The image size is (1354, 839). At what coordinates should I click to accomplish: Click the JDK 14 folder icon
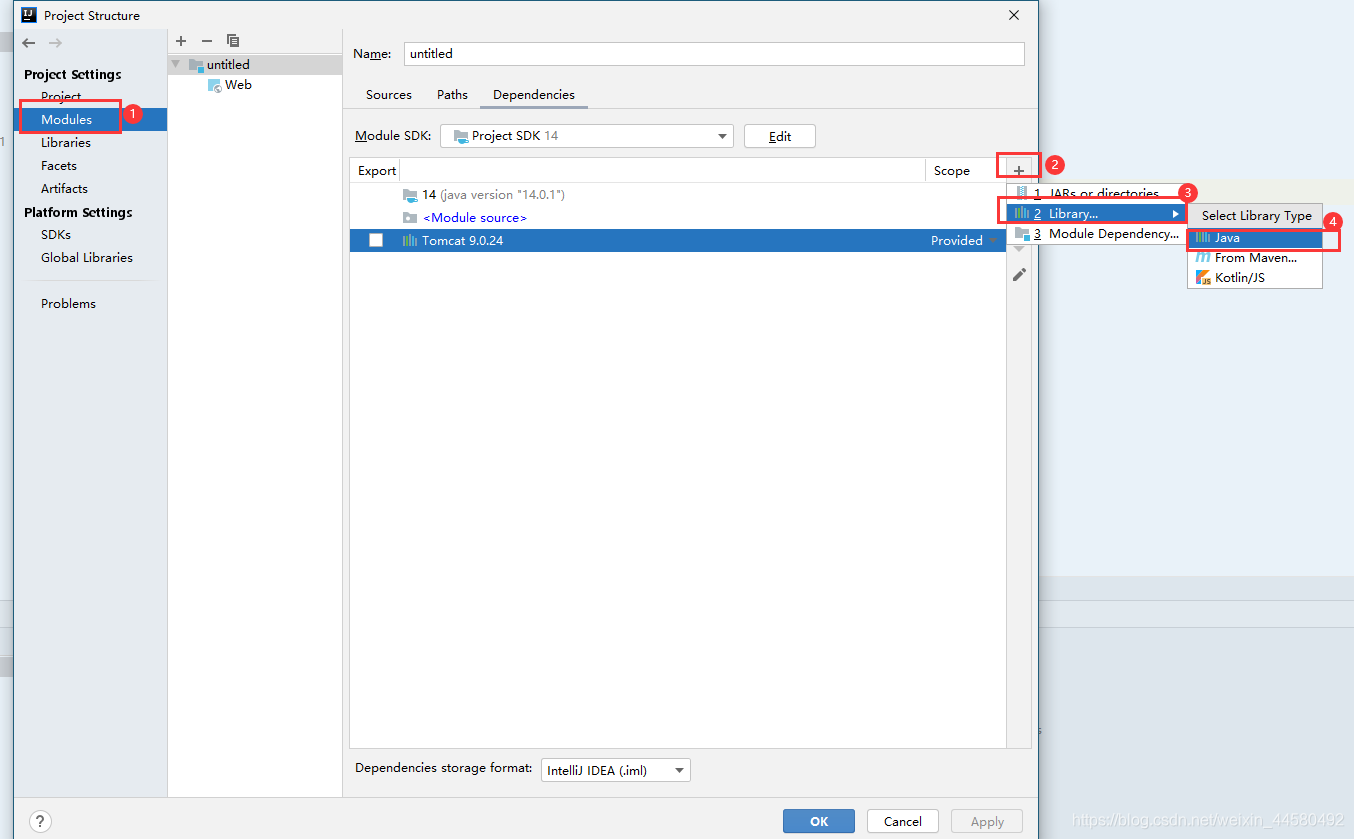pyautogui.click(x=409, y=195)
